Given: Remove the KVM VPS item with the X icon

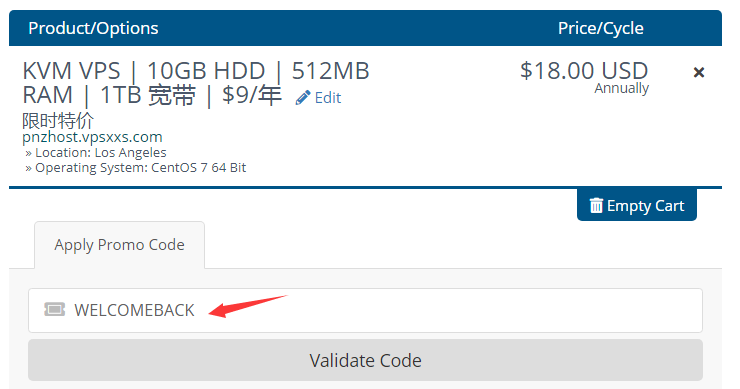Looking at the screenshot, I should pyautogui.click(x=698, y=72).
